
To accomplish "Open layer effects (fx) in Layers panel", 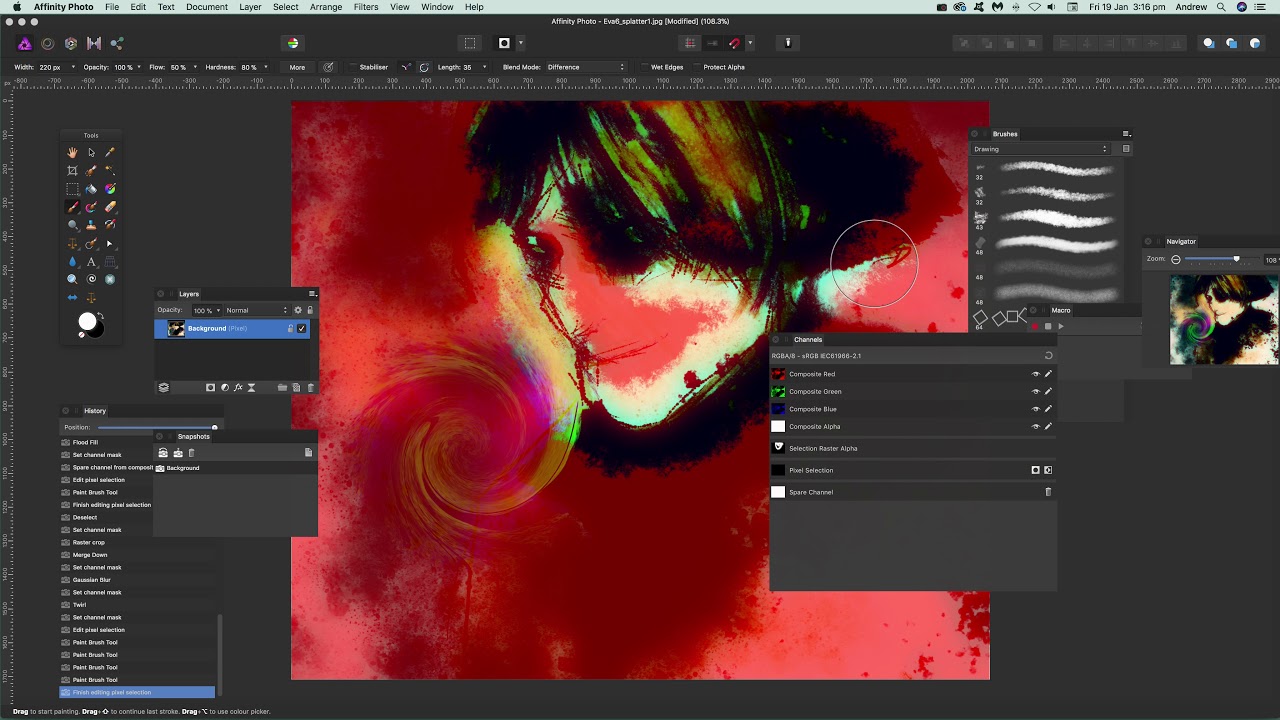I will 238,388.
